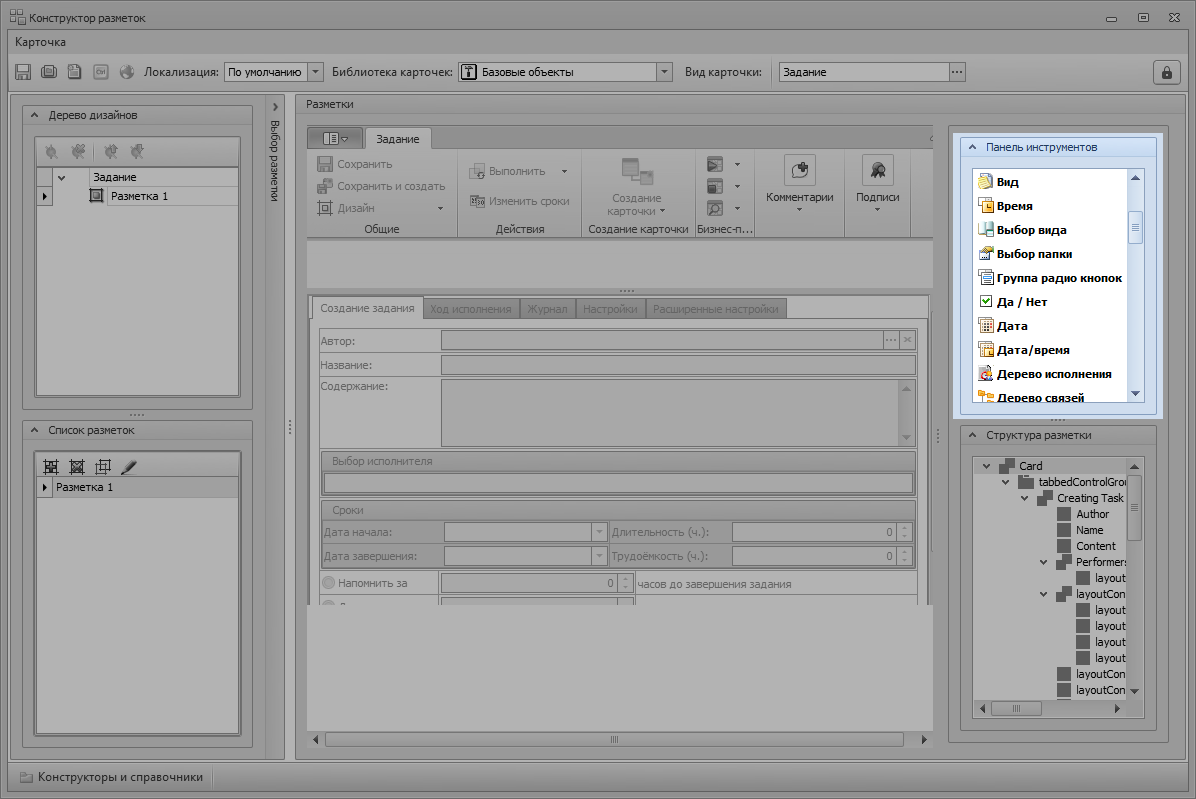1196x799 pixels.
Task: Click the lock icon at top right
Action: pyautogui.click(x=1165, y=72)
